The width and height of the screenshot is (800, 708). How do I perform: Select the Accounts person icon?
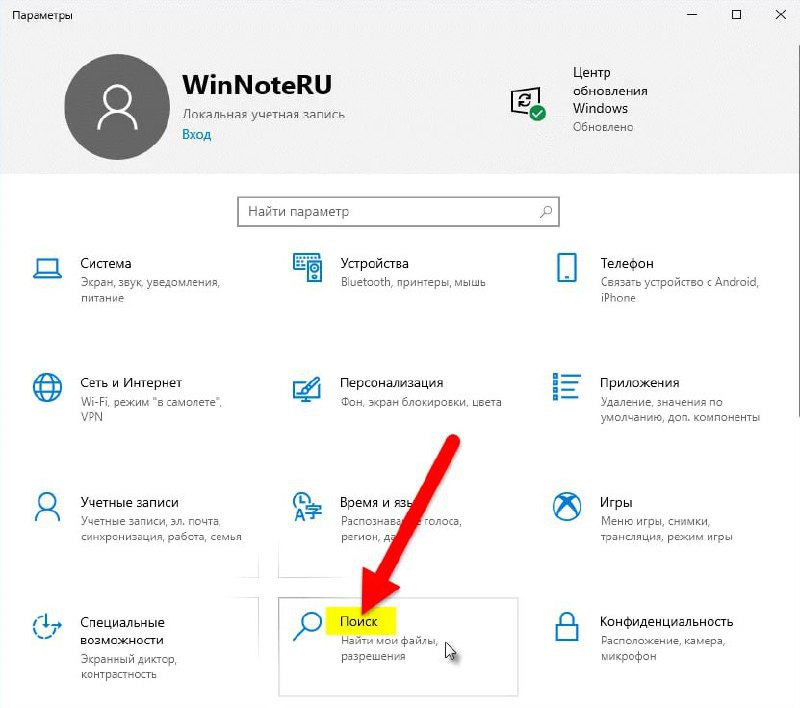pyautogui.click(x=47, y=506)
